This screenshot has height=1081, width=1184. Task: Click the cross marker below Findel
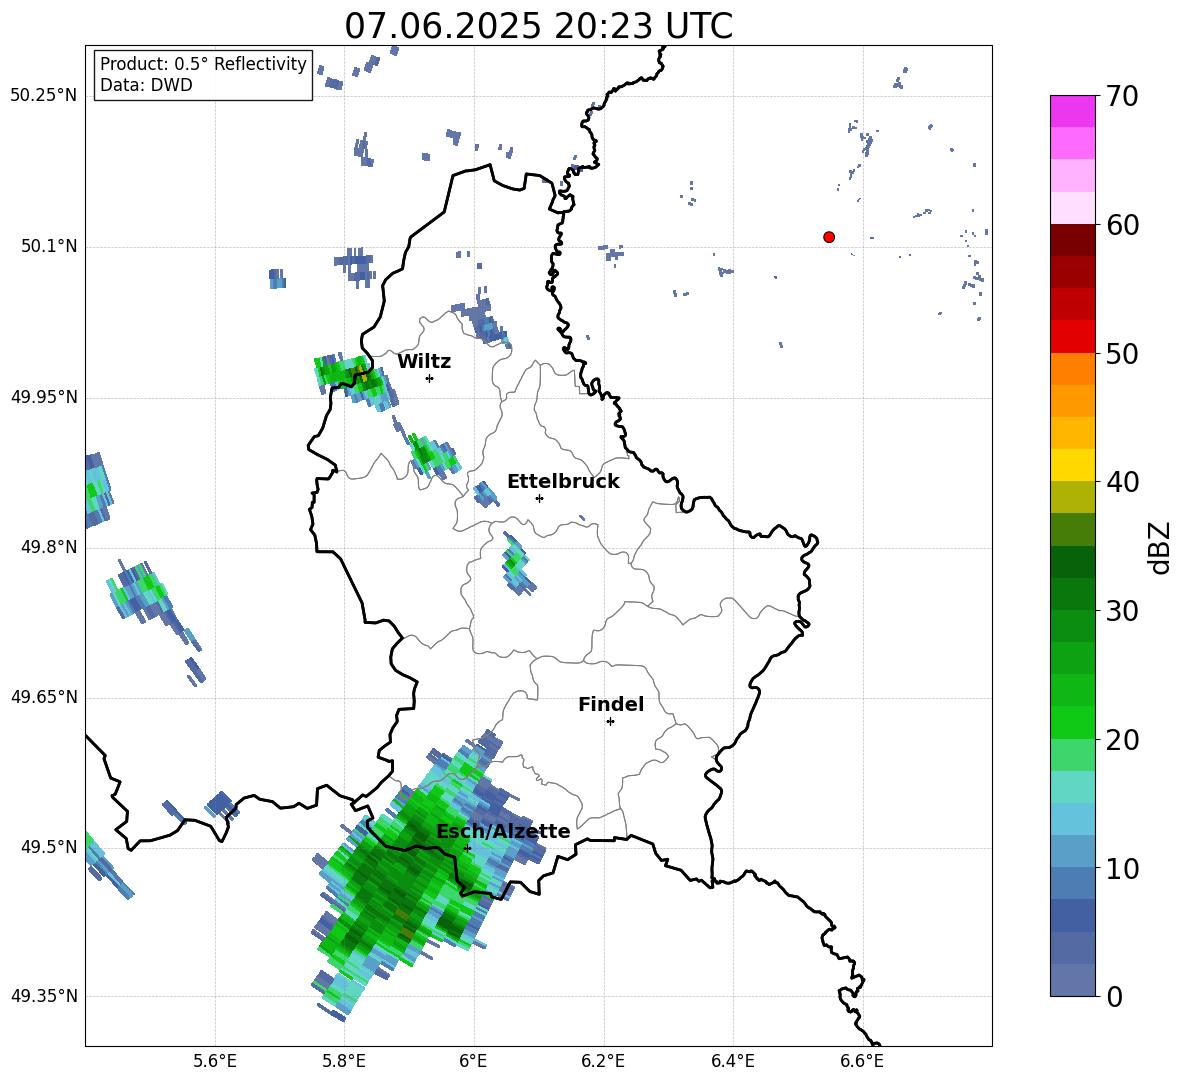coord(610,722)
